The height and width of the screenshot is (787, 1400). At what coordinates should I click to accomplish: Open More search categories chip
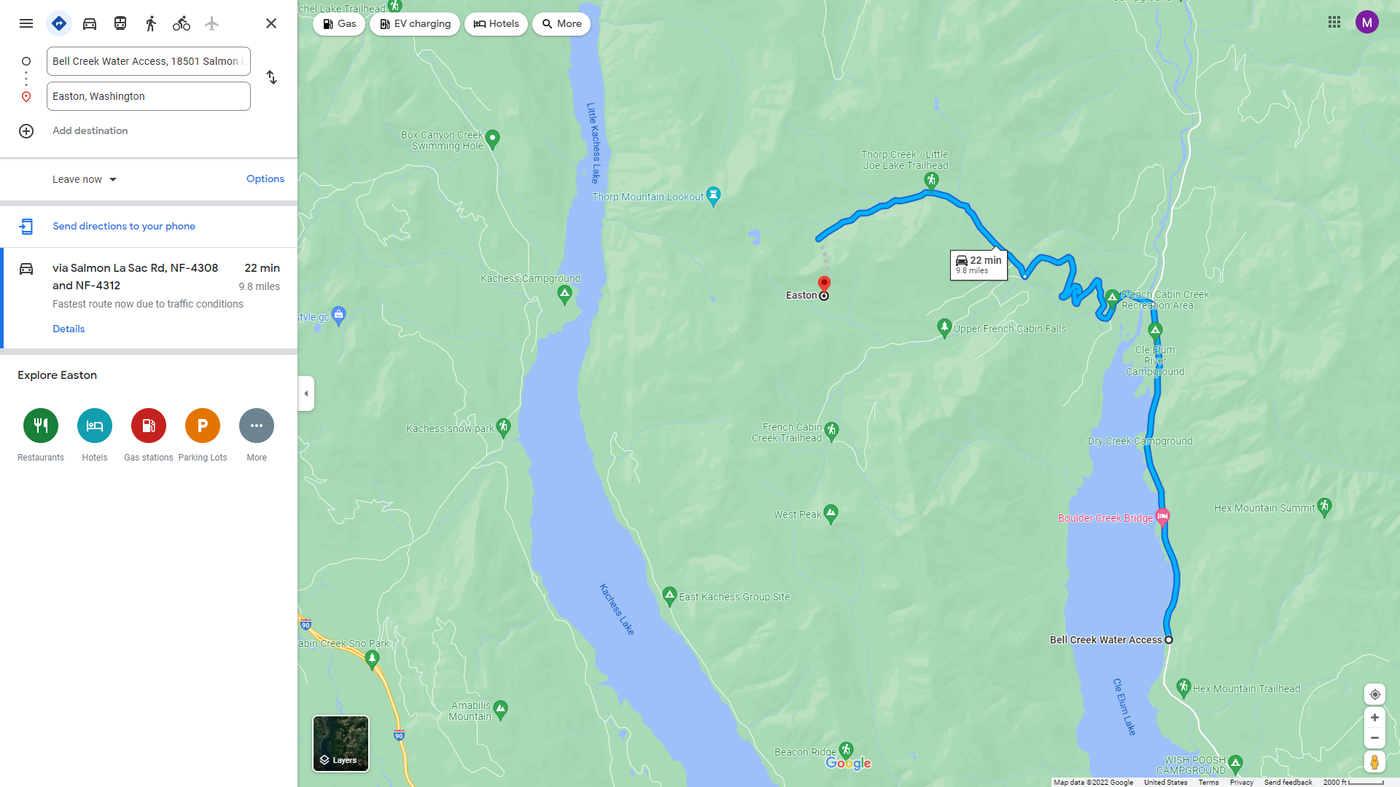(562, 24)
